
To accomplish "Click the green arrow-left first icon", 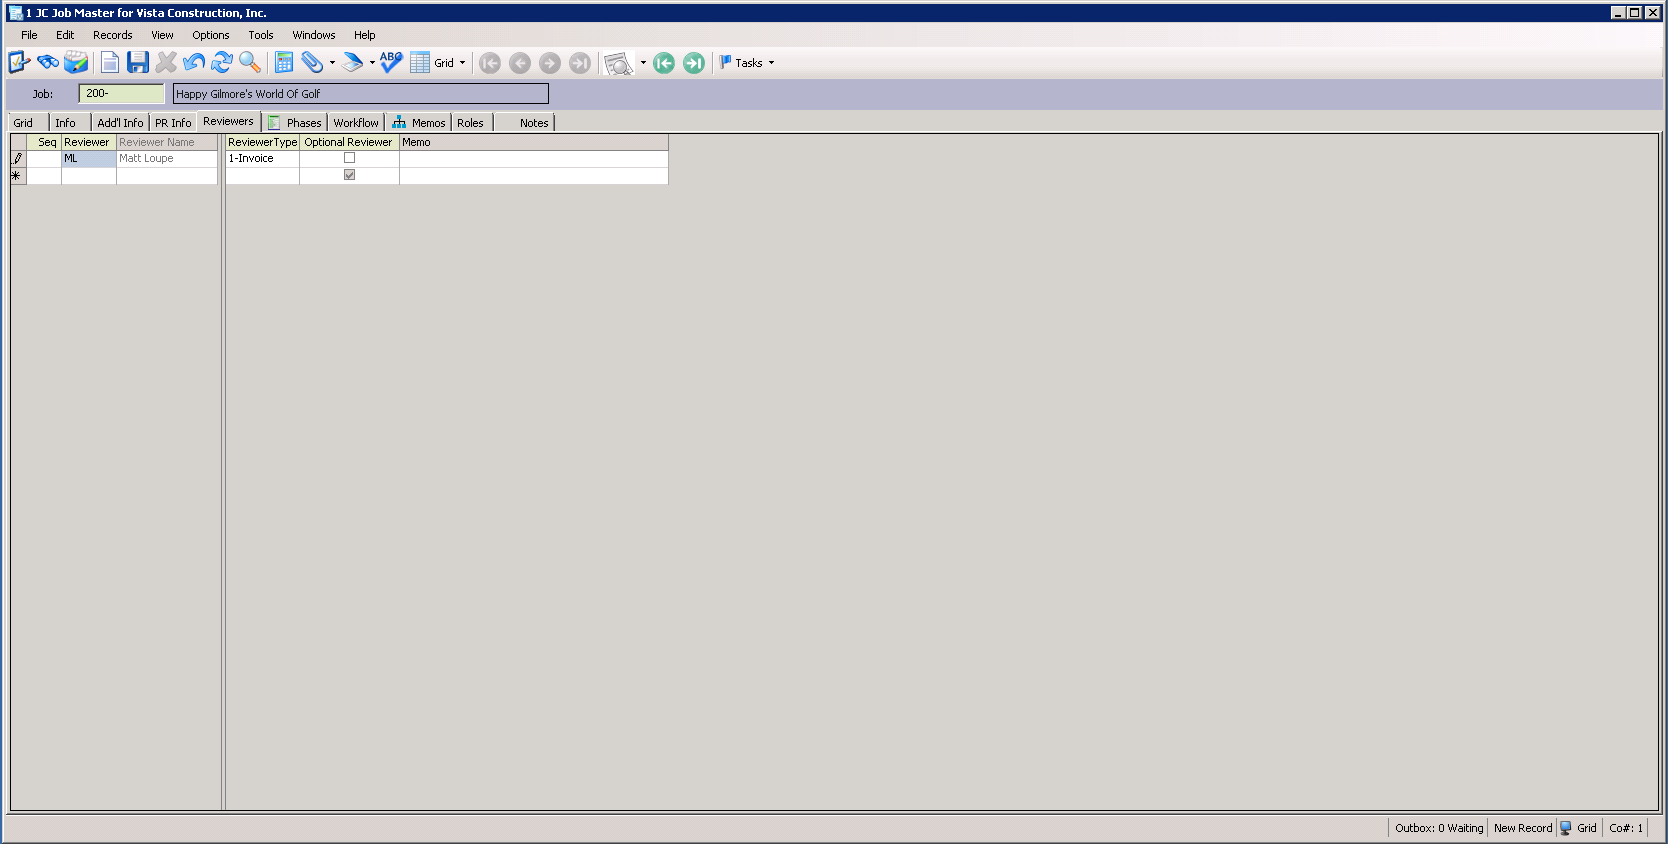I will coord(664,63).
